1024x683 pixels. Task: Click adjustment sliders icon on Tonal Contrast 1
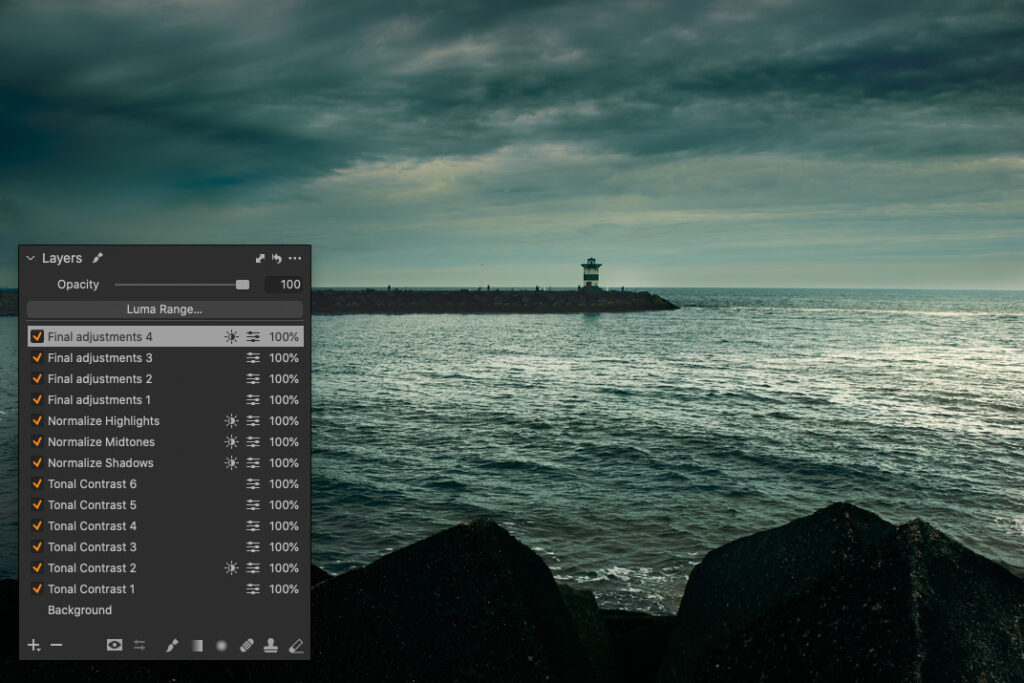(x=253, y=589)
